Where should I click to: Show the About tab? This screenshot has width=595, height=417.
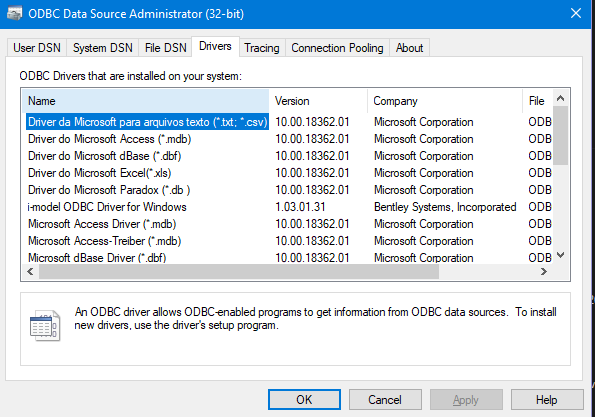[409, 48]
